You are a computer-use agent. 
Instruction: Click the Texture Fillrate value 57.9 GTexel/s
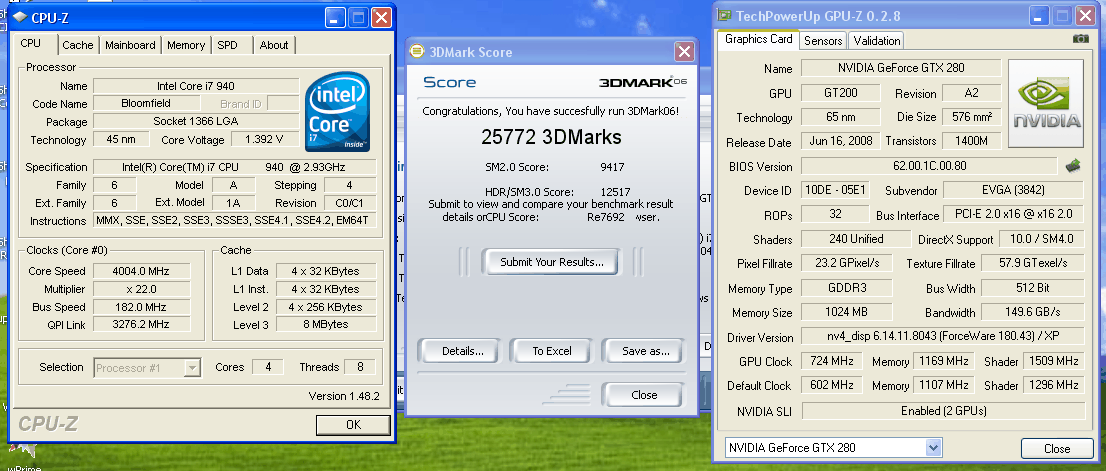pos(1032,264)
